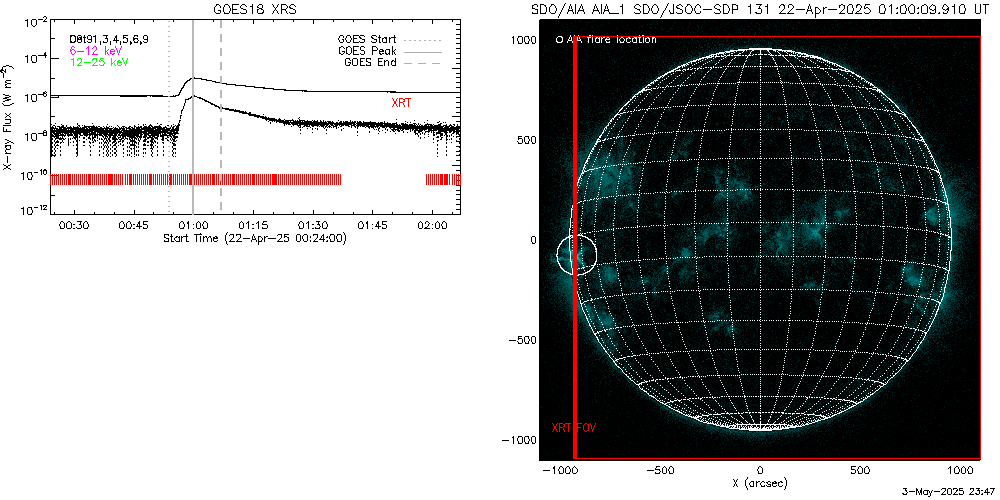Viewport: 1000px width, 500px height.
Task: Click the dotted GOES Start vertical line
Action: pyautogui.click(x=168, y=117)
